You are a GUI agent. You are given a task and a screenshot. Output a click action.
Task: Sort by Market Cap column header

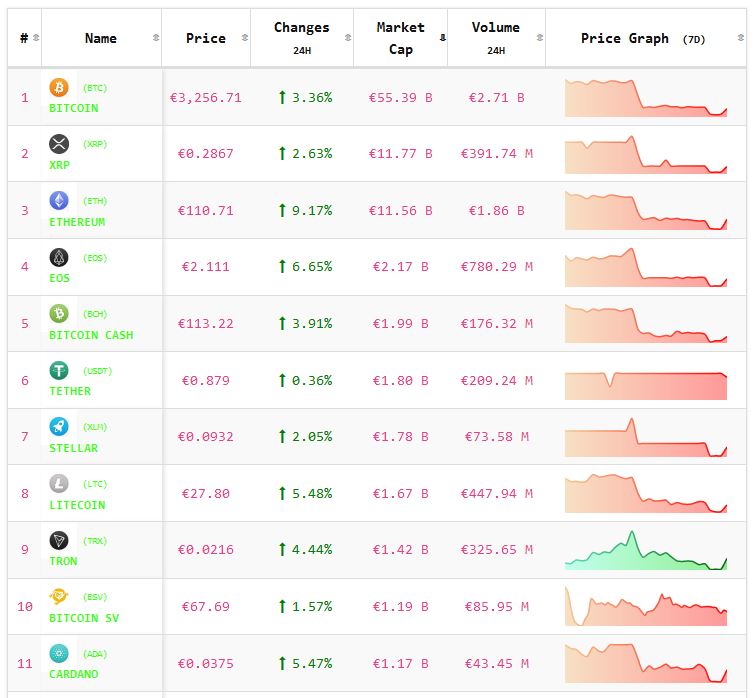[400, 38]
